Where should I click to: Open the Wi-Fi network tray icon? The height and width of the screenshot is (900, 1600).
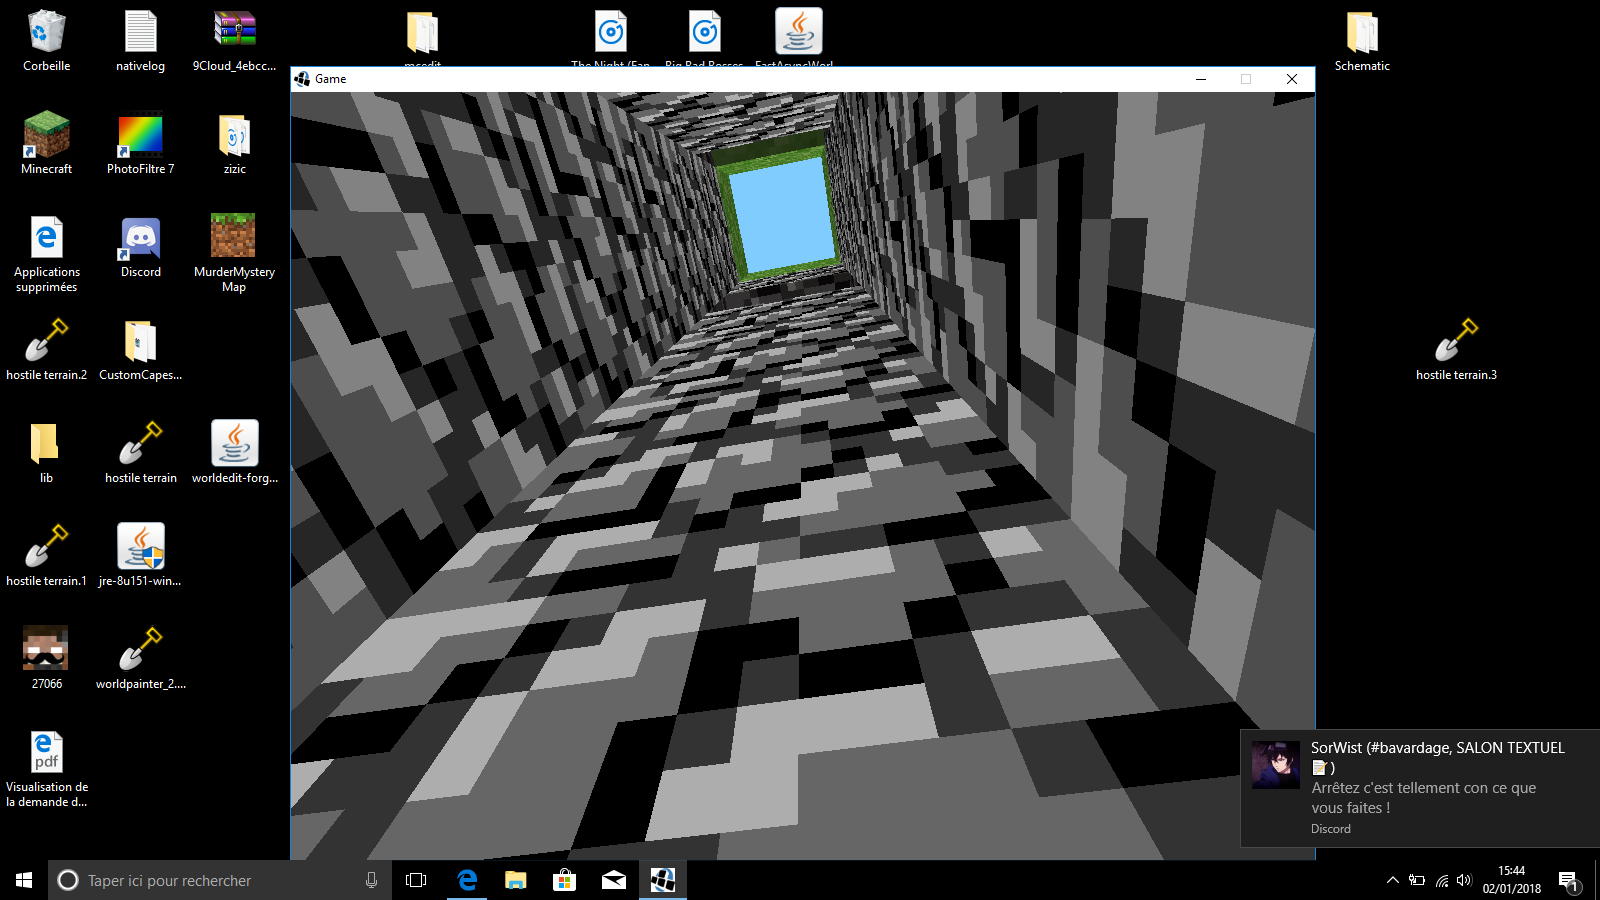(1441, 880)
